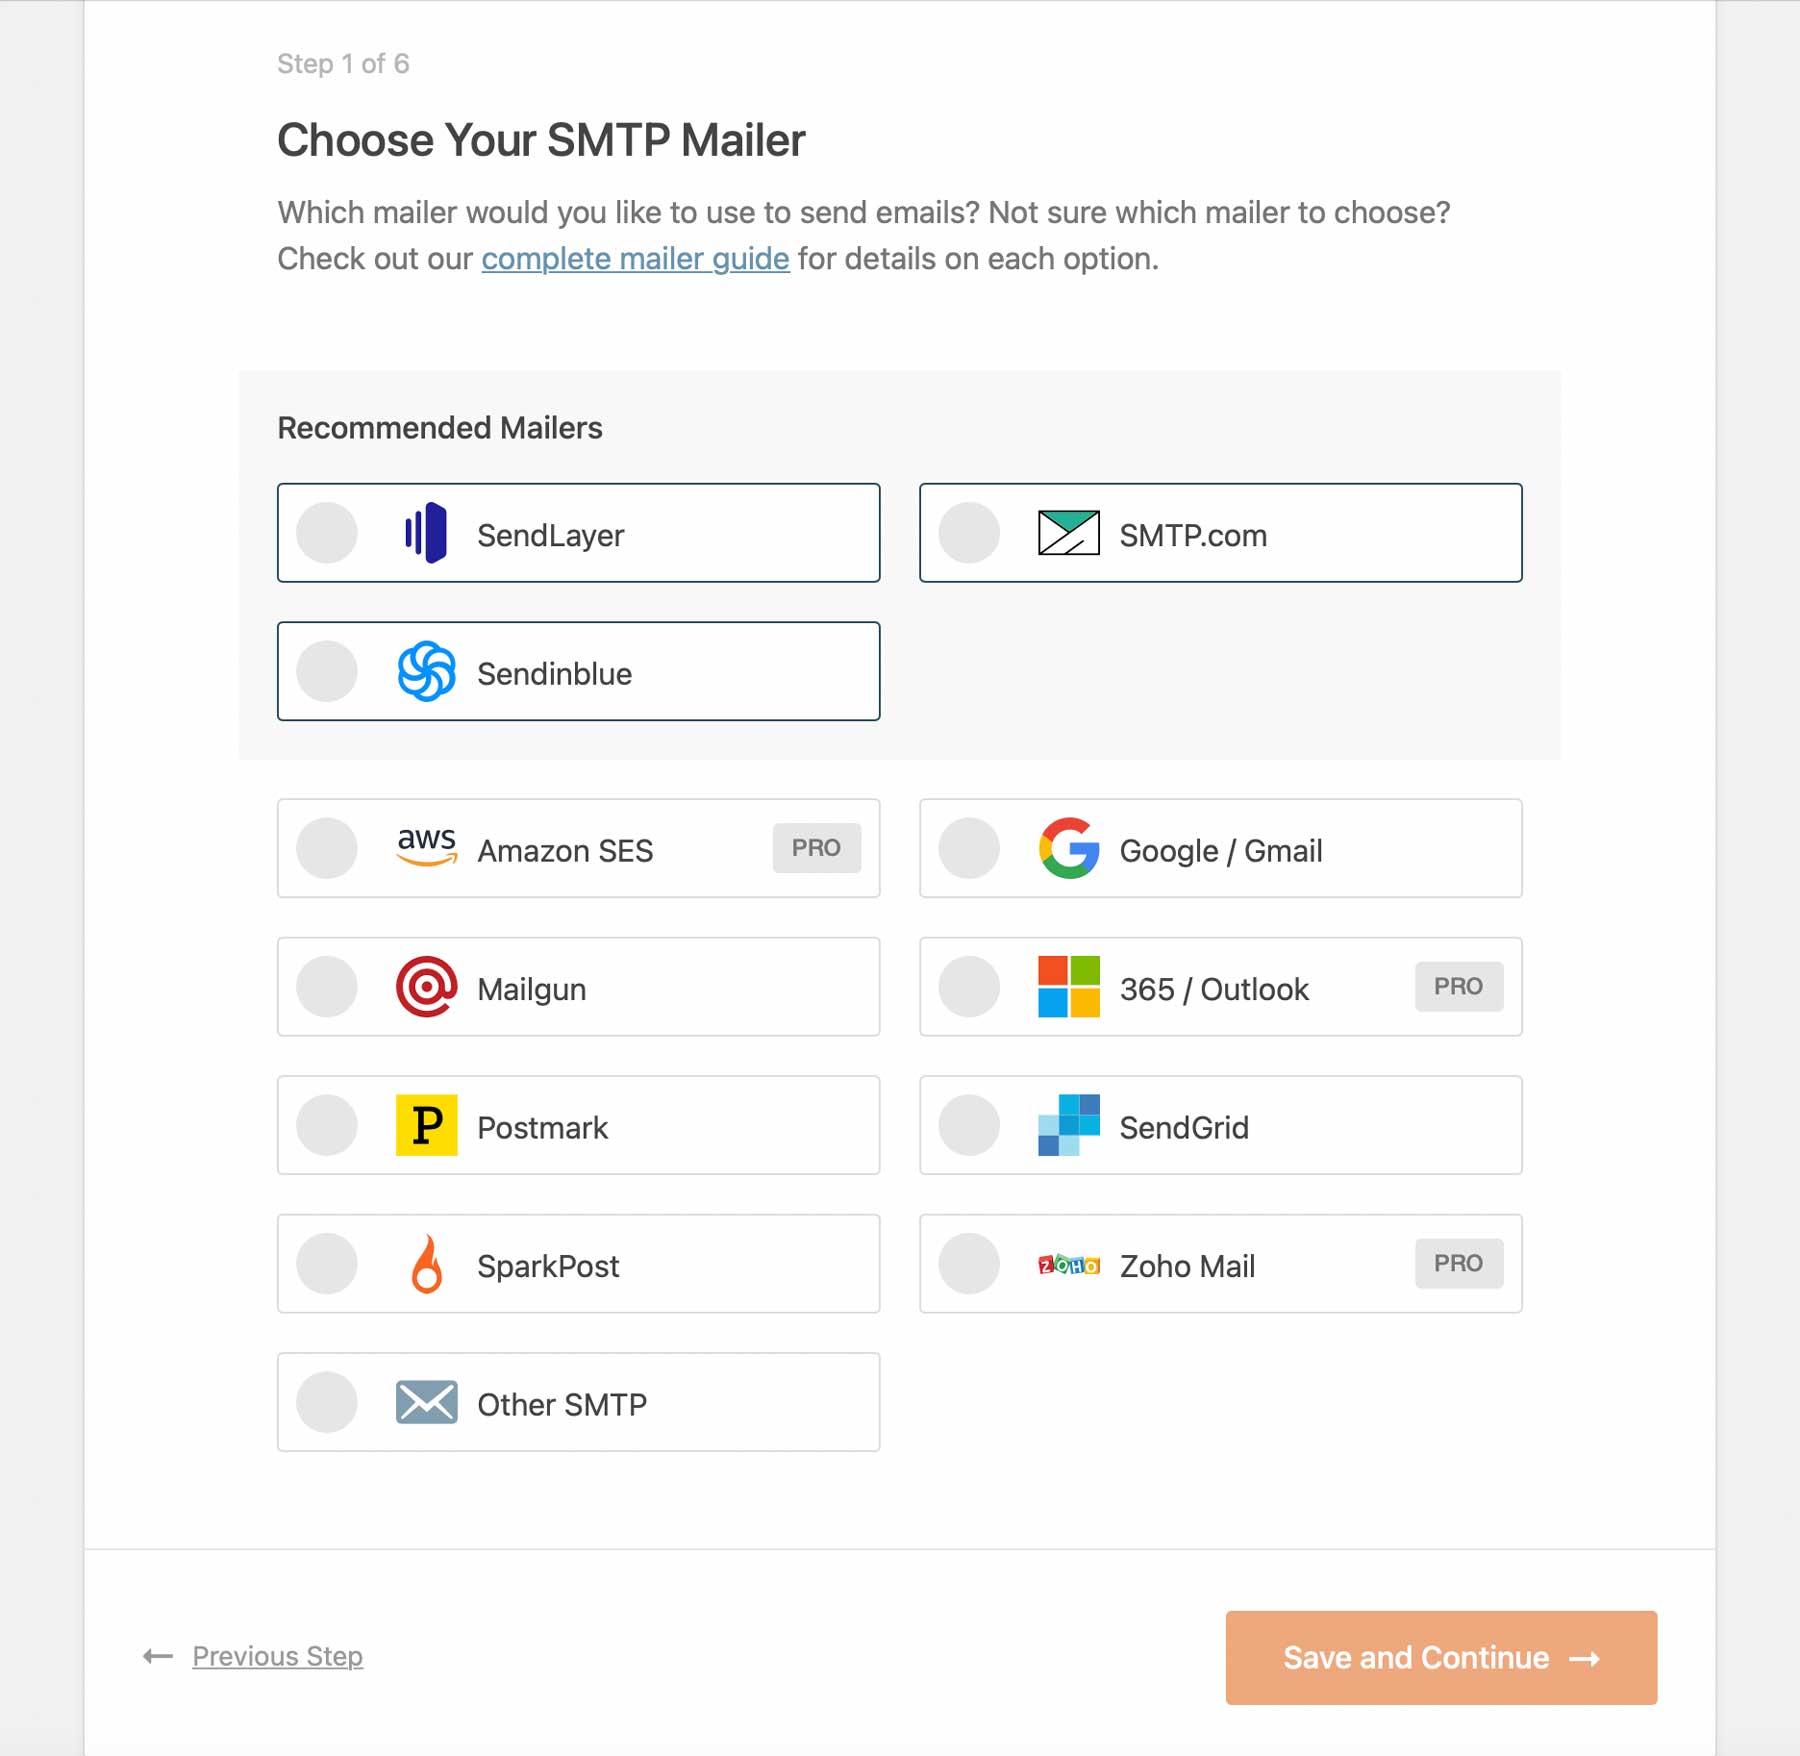Image resolution: width=1800 pixels, height=1756 pixels.
Task: Select the SendLayer mailer radio button
Action: pyautogui.click(x=326, y=533)
